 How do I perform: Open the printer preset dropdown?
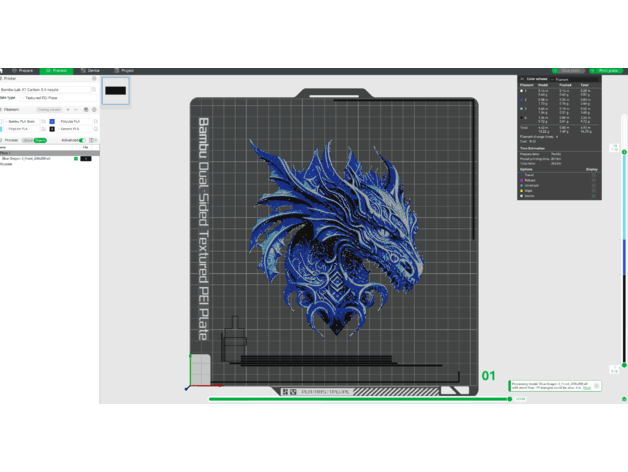click(45, 89)
